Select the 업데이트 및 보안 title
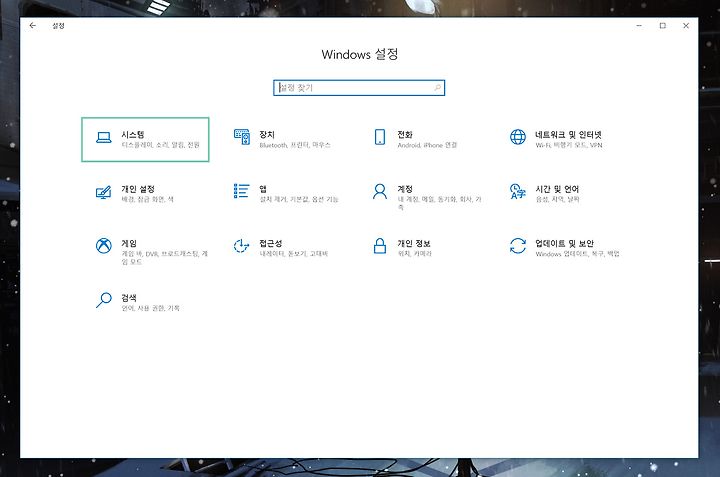 click(565, 243)
